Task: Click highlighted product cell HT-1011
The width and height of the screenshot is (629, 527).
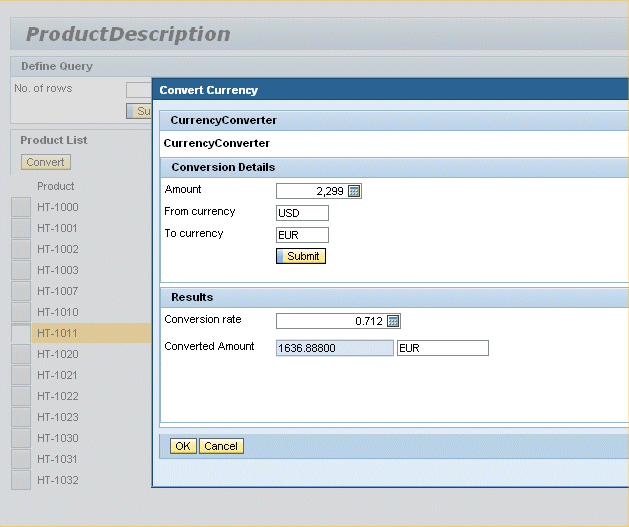Action: click(x=91, y=333)
